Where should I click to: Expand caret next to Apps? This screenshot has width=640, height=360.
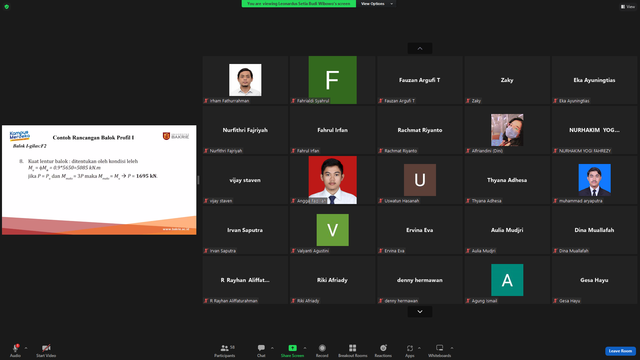click(x=419, y=348)
